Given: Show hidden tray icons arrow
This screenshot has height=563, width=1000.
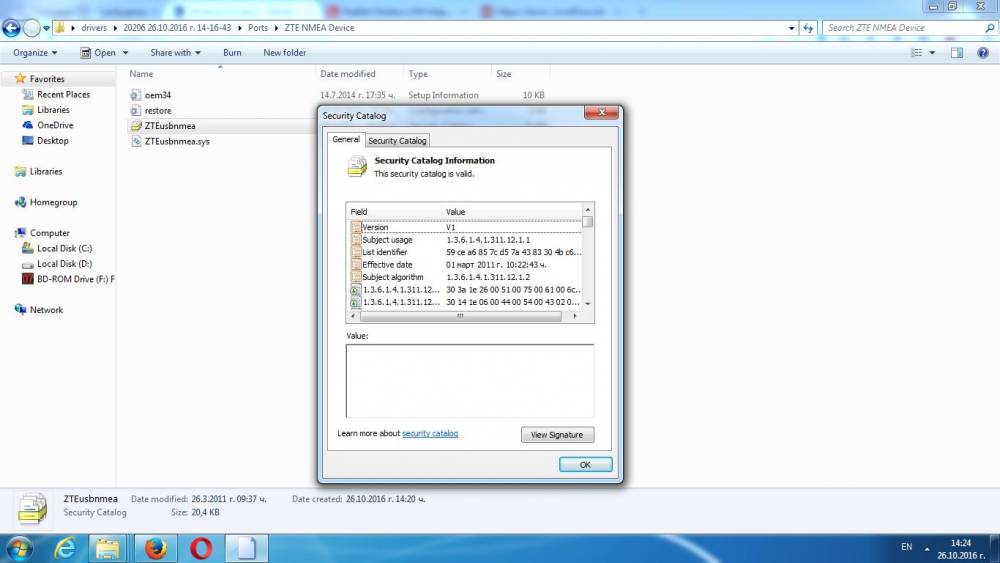Looking at the screenshot, I should (927, 548).
